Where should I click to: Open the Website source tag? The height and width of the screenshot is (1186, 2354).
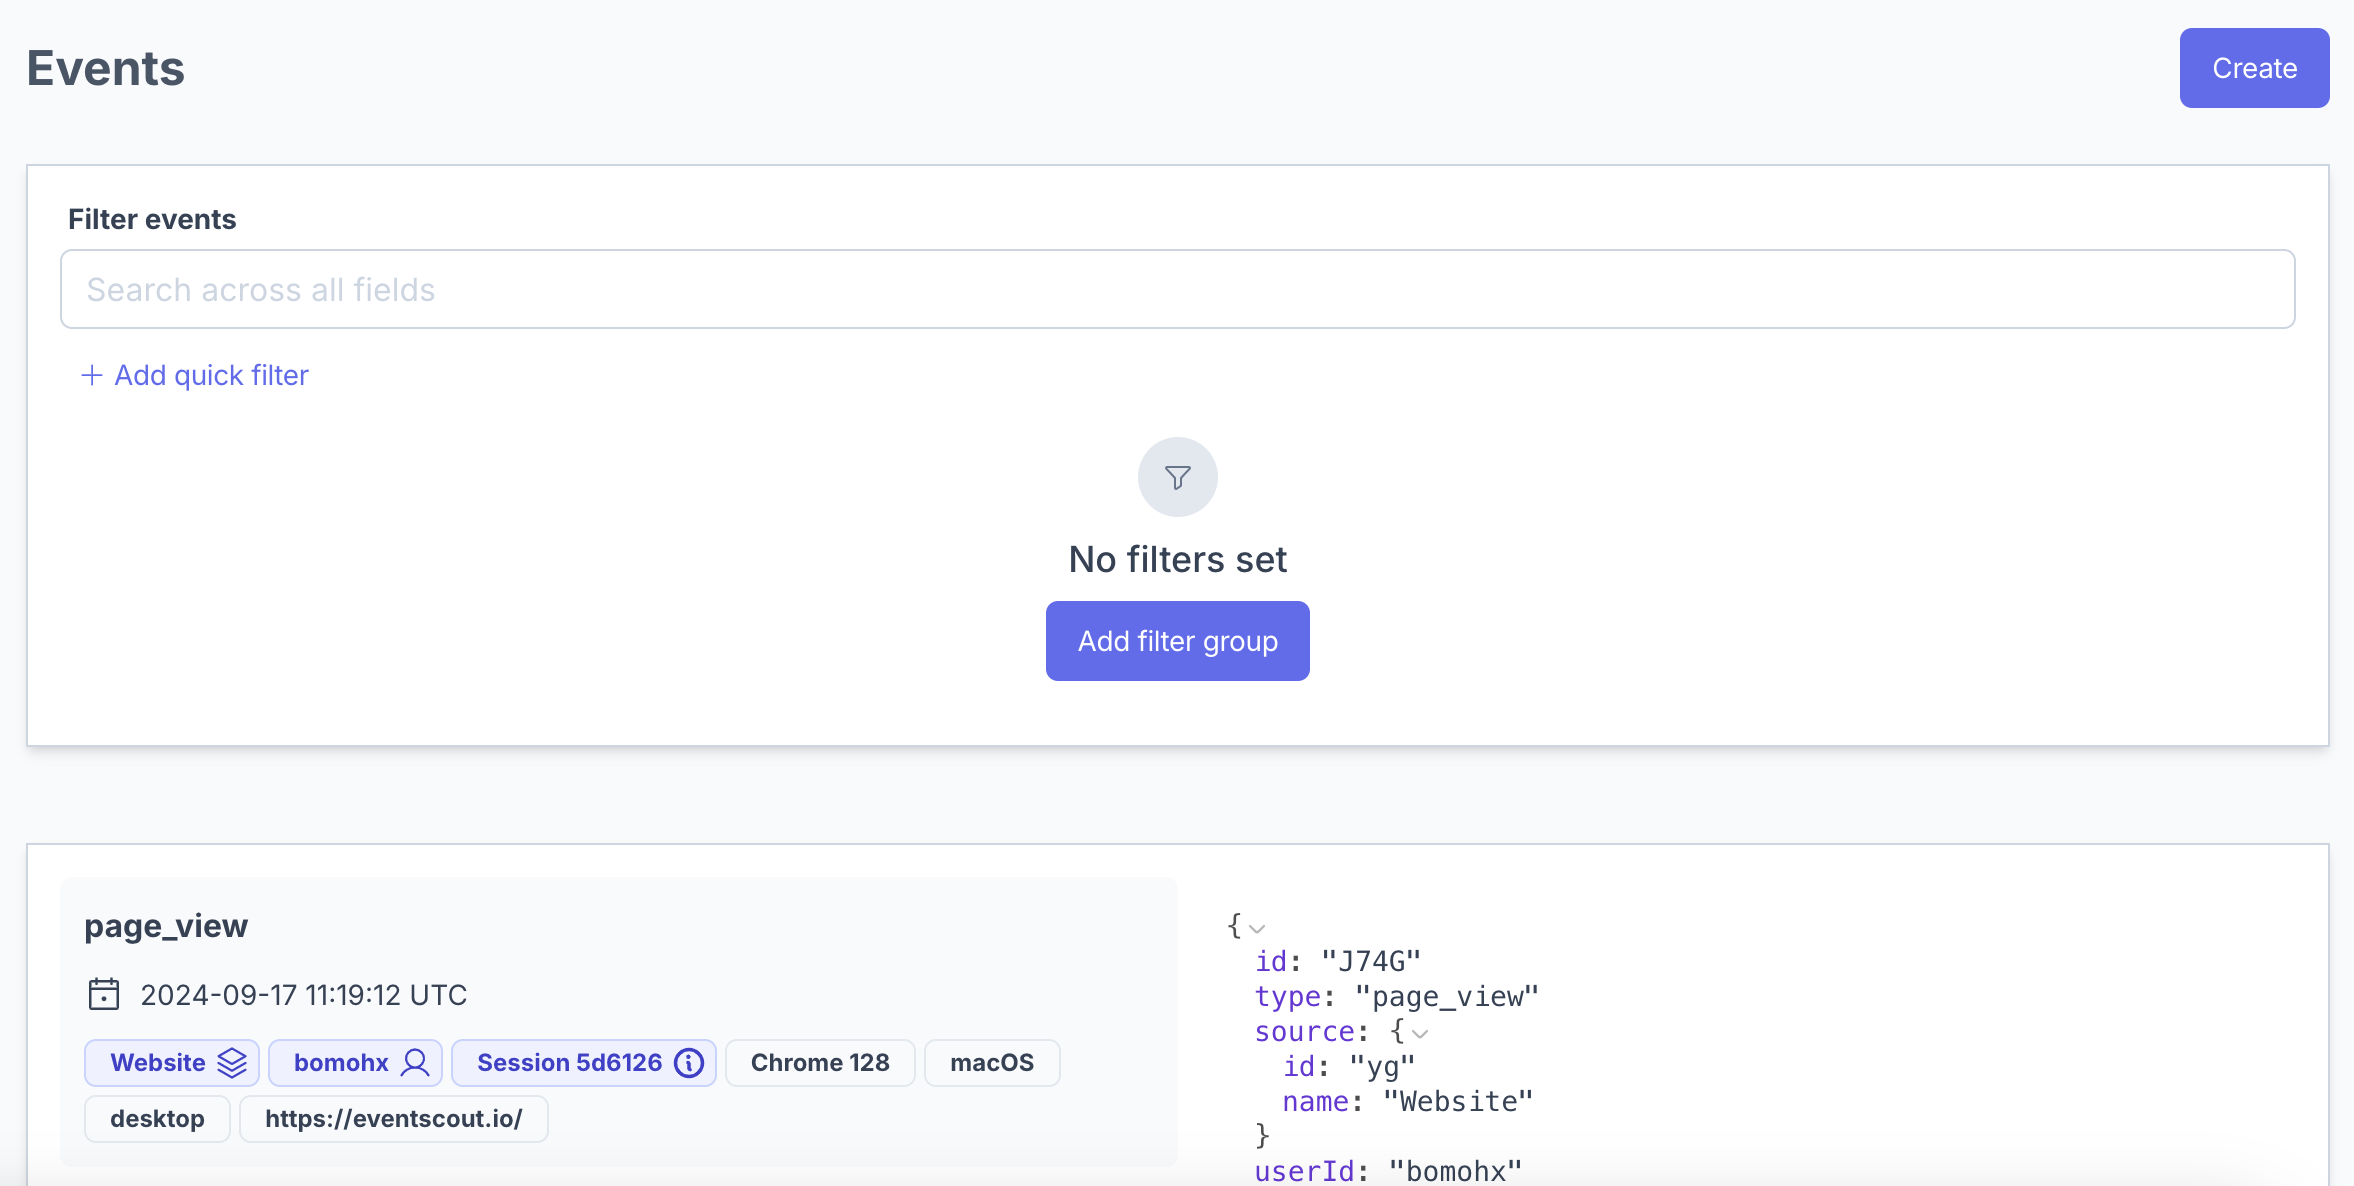click(157, 1062)
